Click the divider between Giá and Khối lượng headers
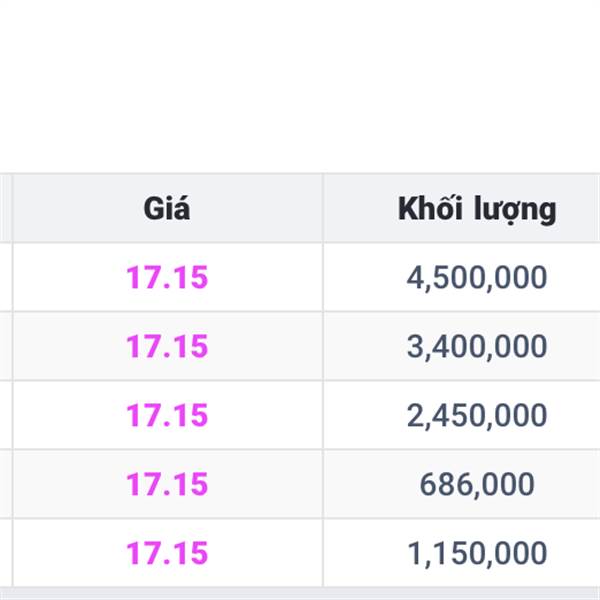The height and width of the screenshot is (600, 600). [323, 208]
